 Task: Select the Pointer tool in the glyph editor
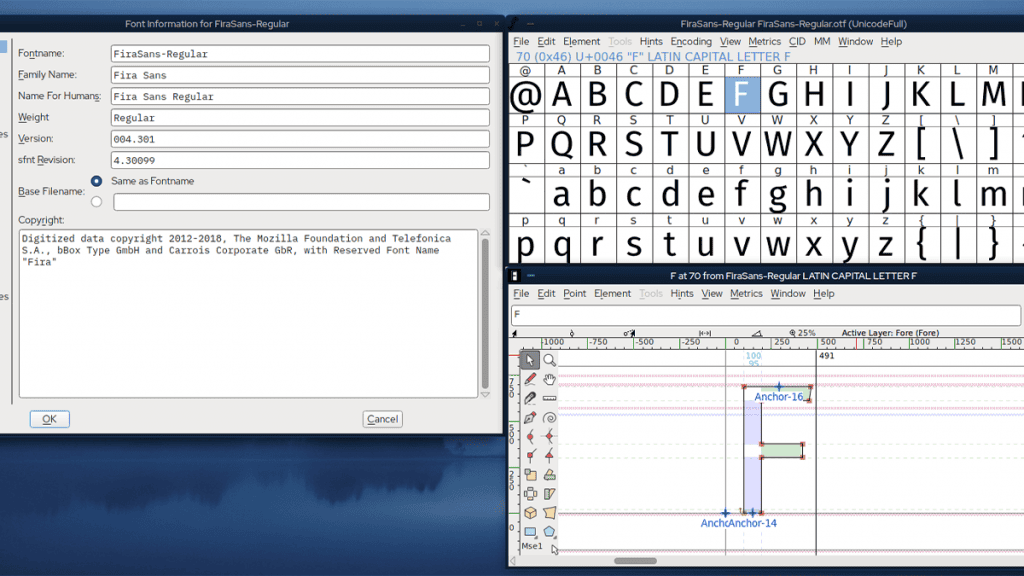click(530, 359)
